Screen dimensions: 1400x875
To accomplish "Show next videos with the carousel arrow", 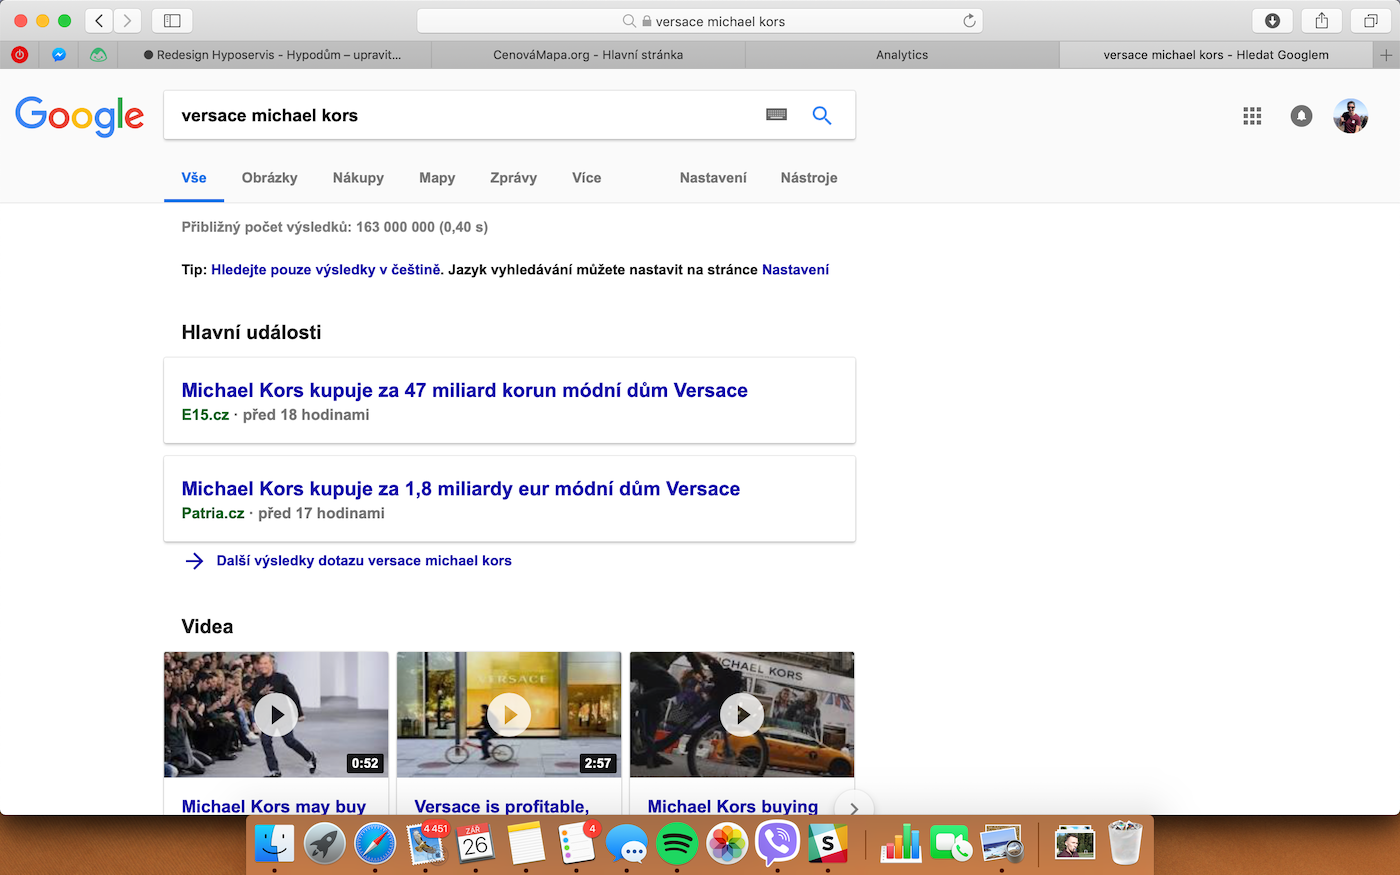I will [x=854, y=807].
